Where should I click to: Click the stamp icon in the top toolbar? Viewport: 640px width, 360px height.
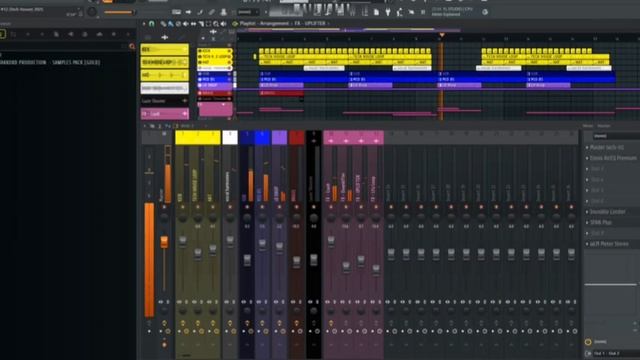click(x=223, y=12)
